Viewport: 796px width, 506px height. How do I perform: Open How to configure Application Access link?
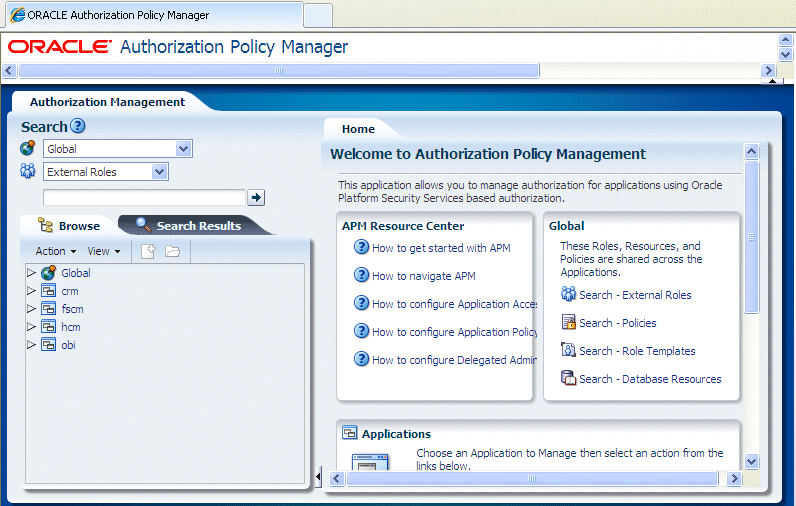pos(454,303)
